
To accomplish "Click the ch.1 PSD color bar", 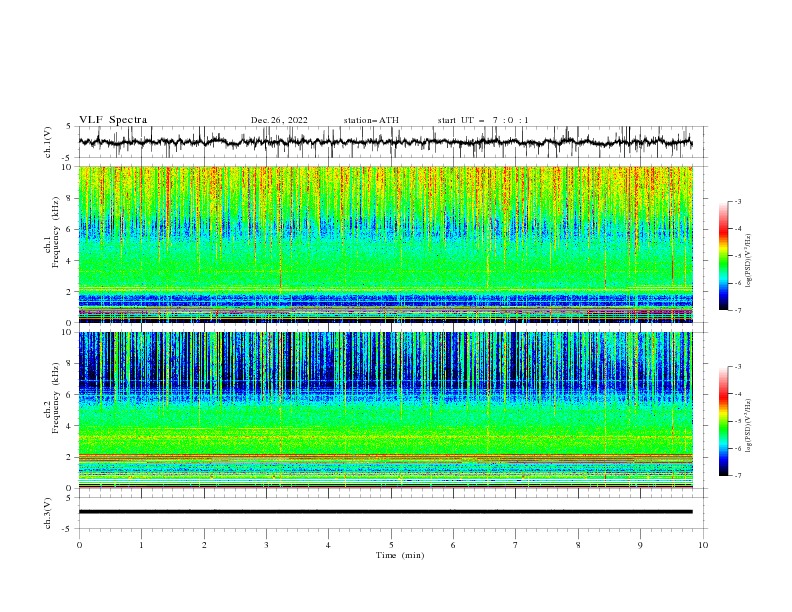I will click(x=723, y=256).
